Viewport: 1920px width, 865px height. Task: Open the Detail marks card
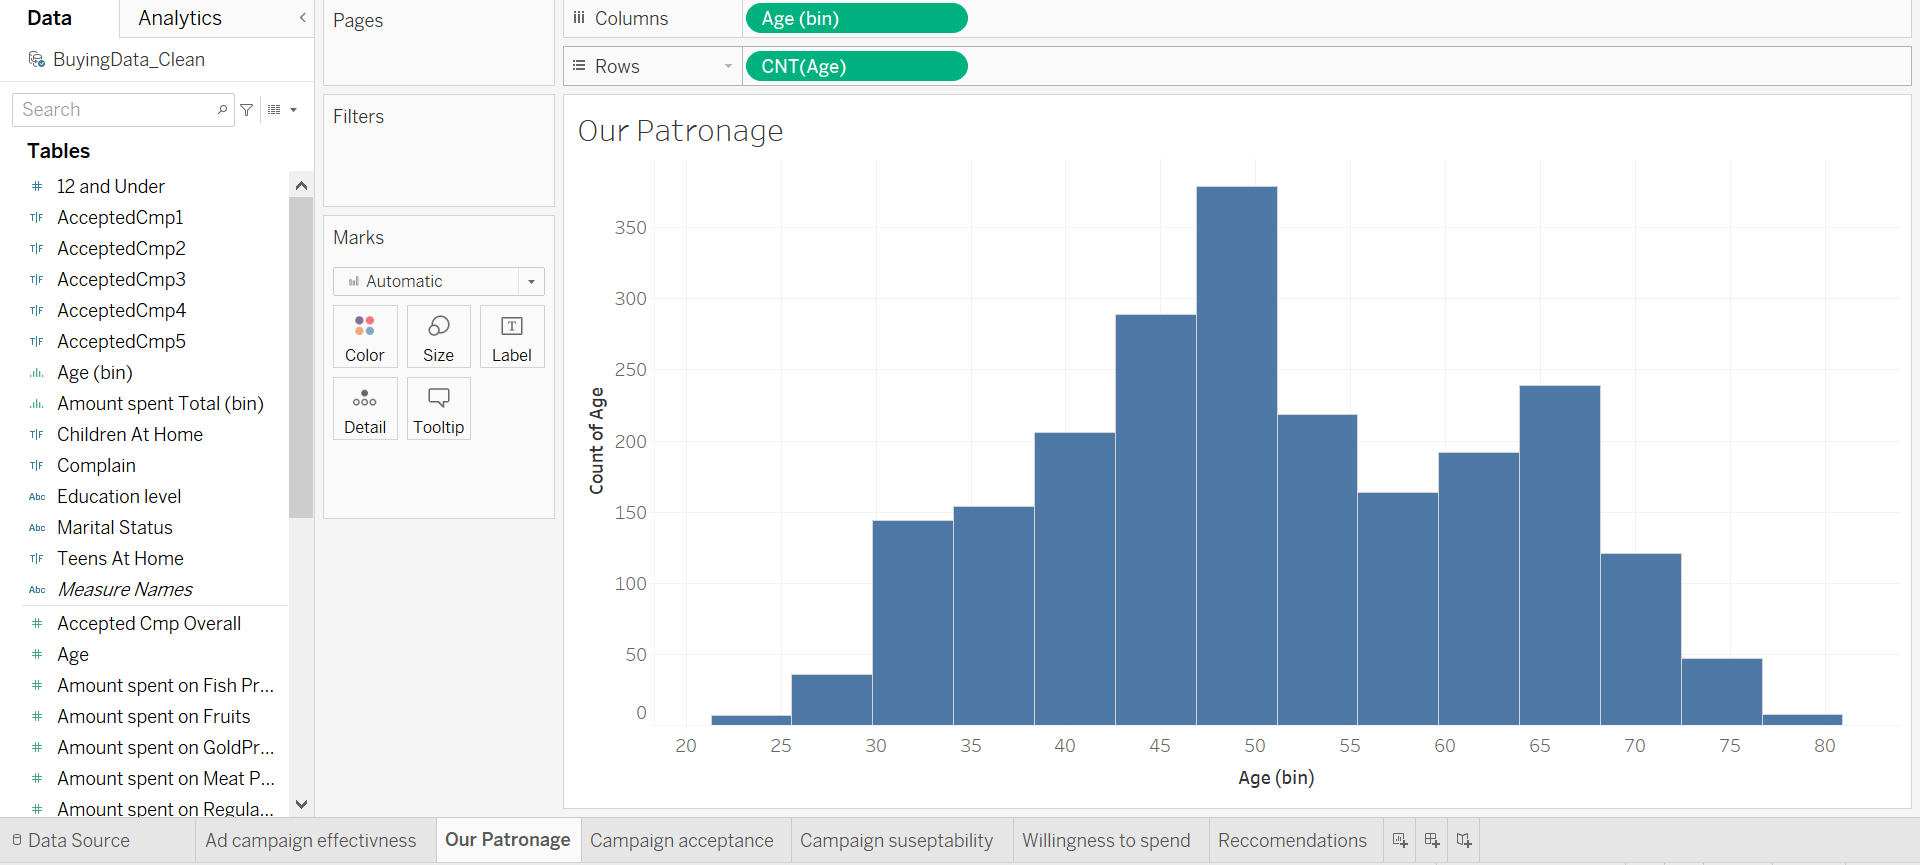point(365,409)
